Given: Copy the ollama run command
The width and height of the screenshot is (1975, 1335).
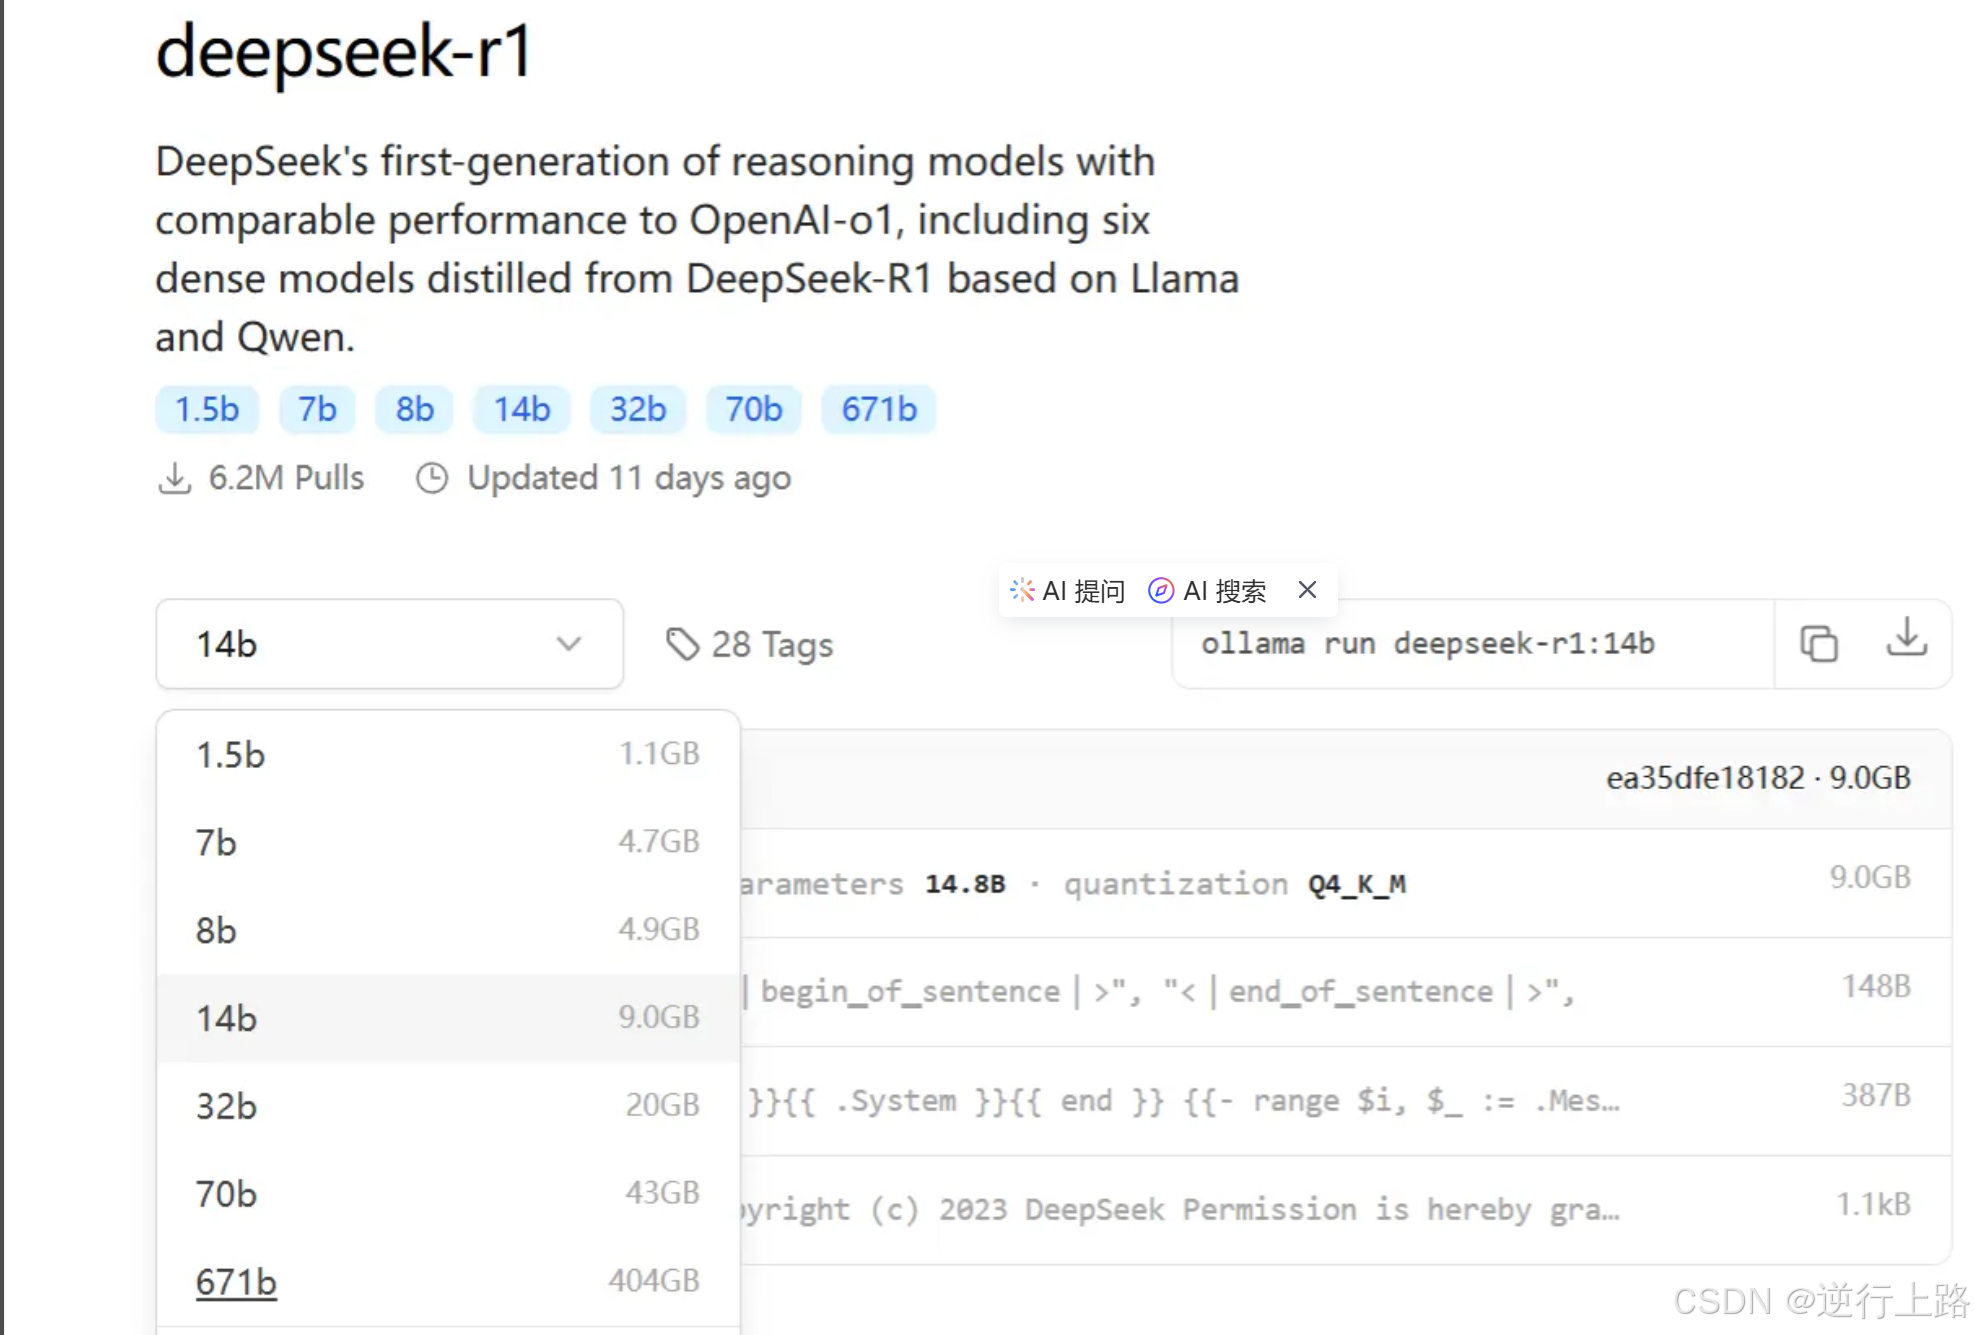Looking at the screenshot, I should [x=1818, y=644].
